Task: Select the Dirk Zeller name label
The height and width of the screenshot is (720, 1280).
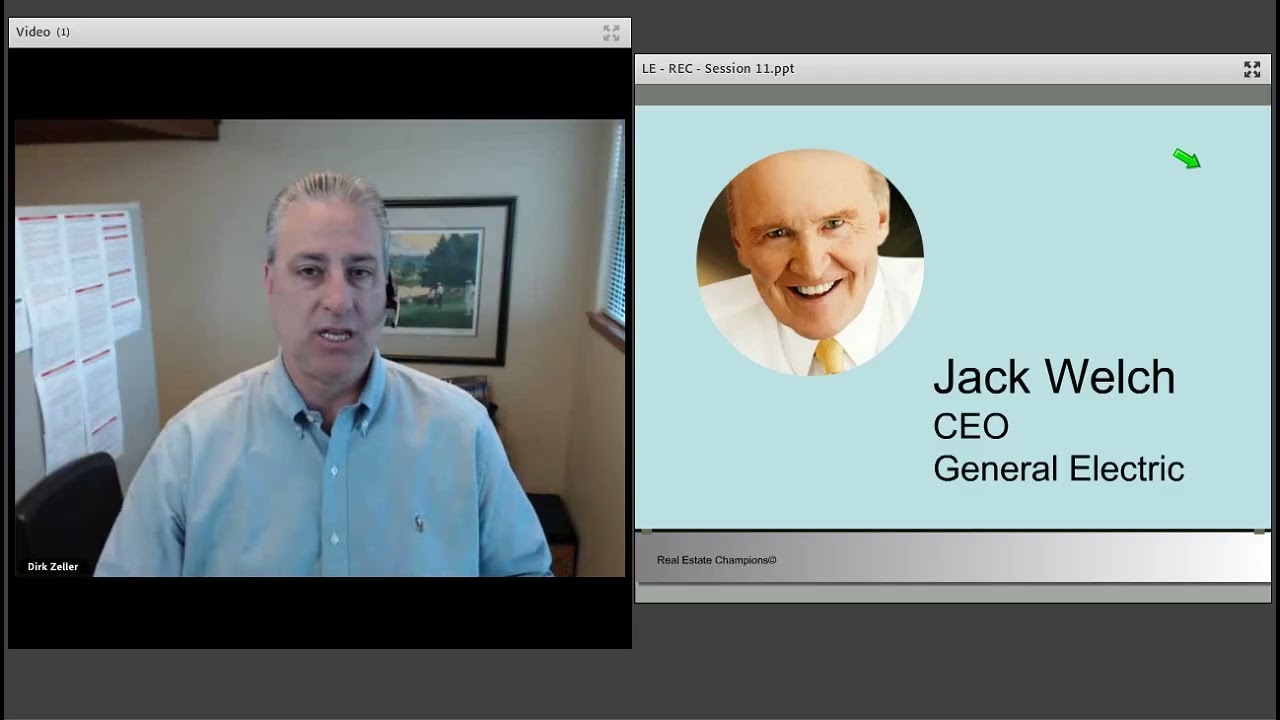Action: pos(53,566)
